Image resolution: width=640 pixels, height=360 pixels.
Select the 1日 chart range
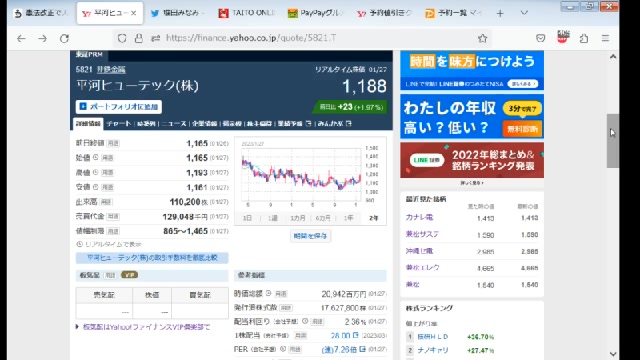coord(247,218)
